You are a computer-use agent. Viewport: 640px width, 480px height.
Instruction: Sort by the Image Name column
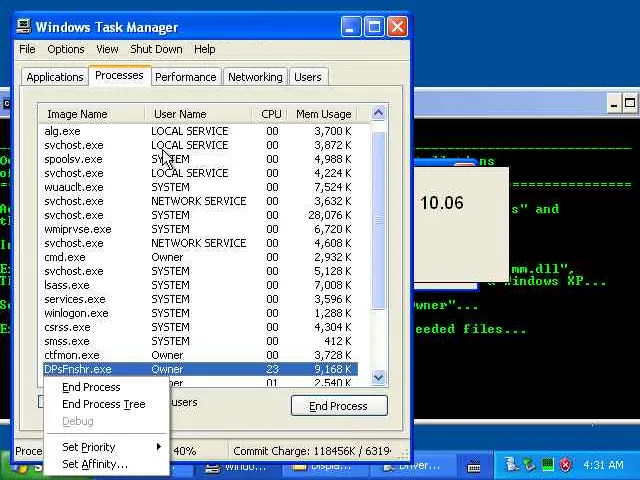92,114
